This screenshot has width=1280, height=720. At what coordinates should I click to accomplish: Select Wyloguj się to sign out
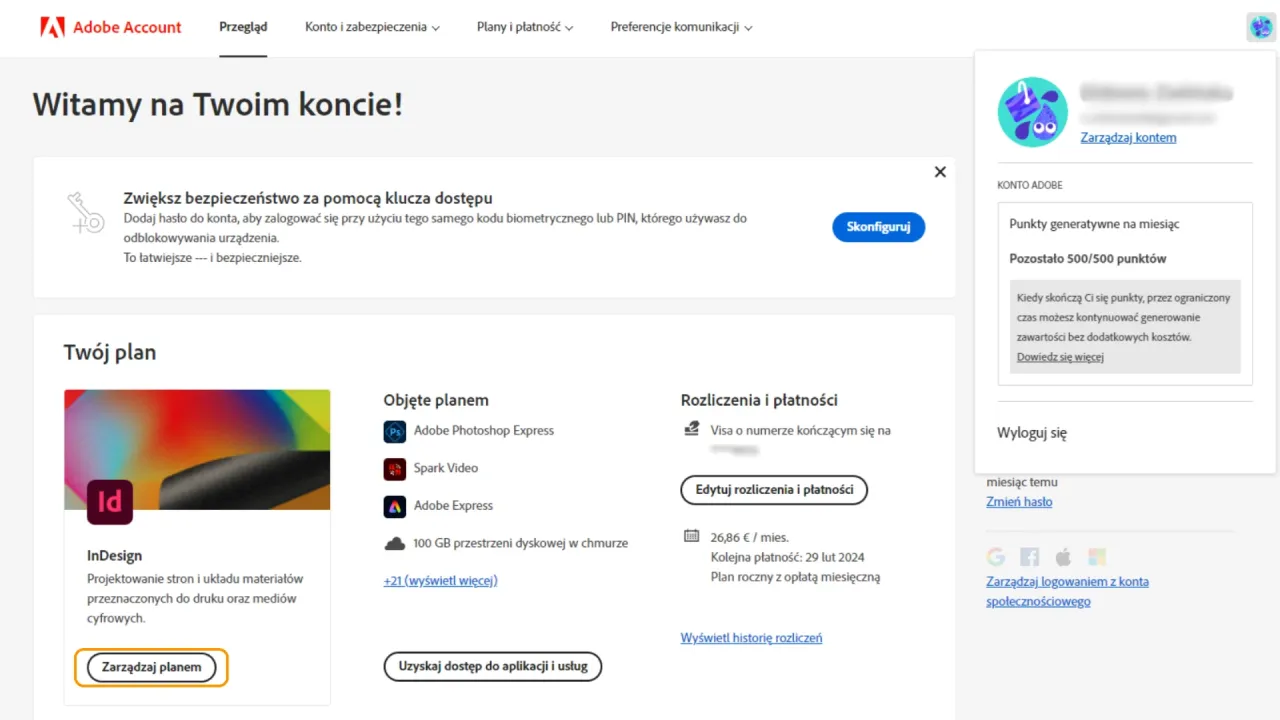pyautogui.click(x=1032, y=433)
